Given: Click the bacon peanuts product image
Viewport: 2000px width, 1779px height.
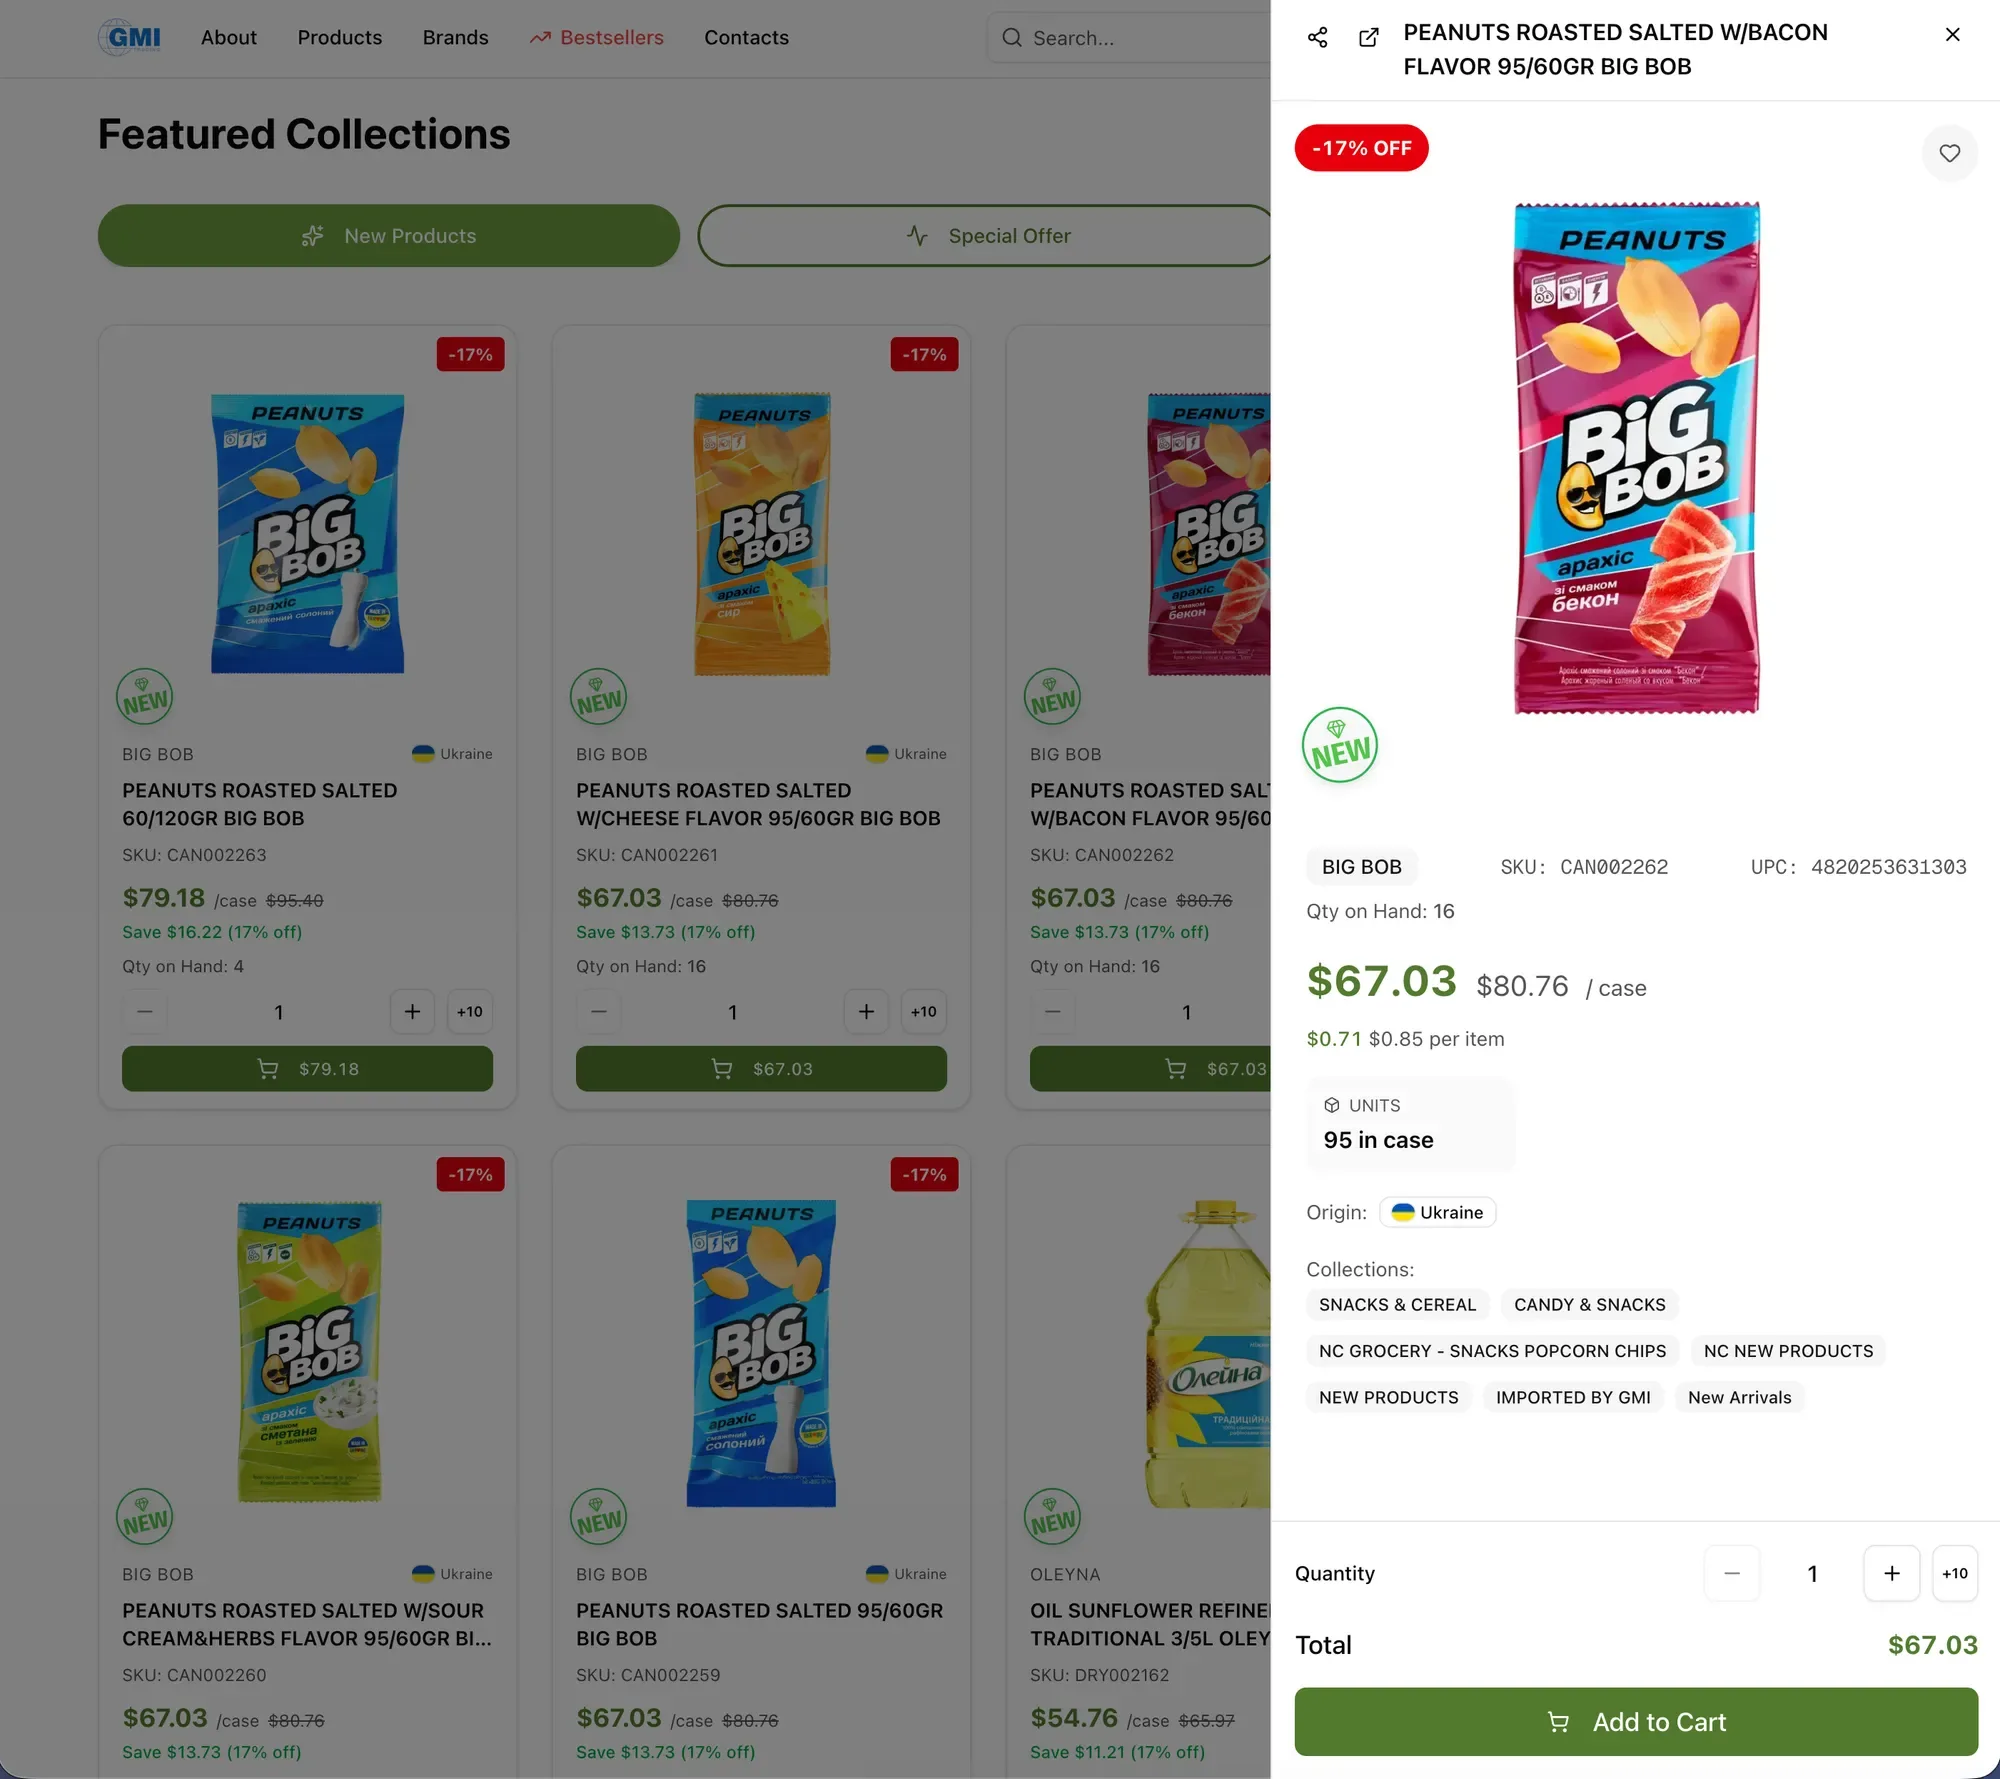Looking at the screenshot, I should click(1636, 458).
